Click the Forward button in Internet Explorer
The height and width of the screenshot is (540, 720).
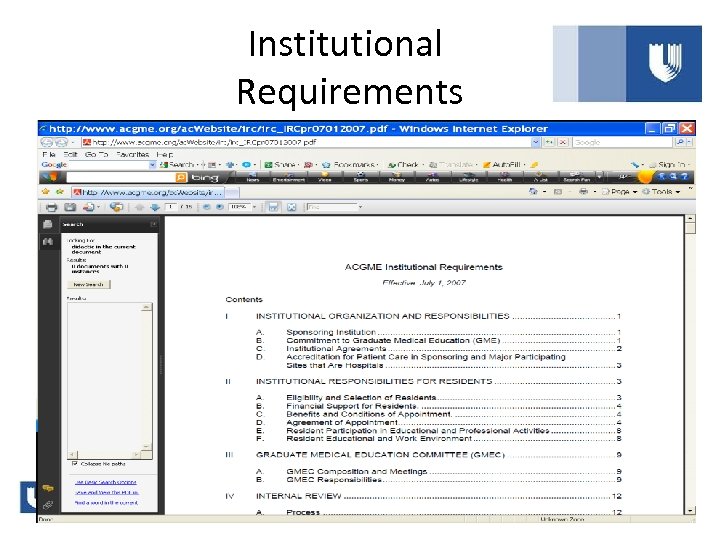(x=62, y=142)
